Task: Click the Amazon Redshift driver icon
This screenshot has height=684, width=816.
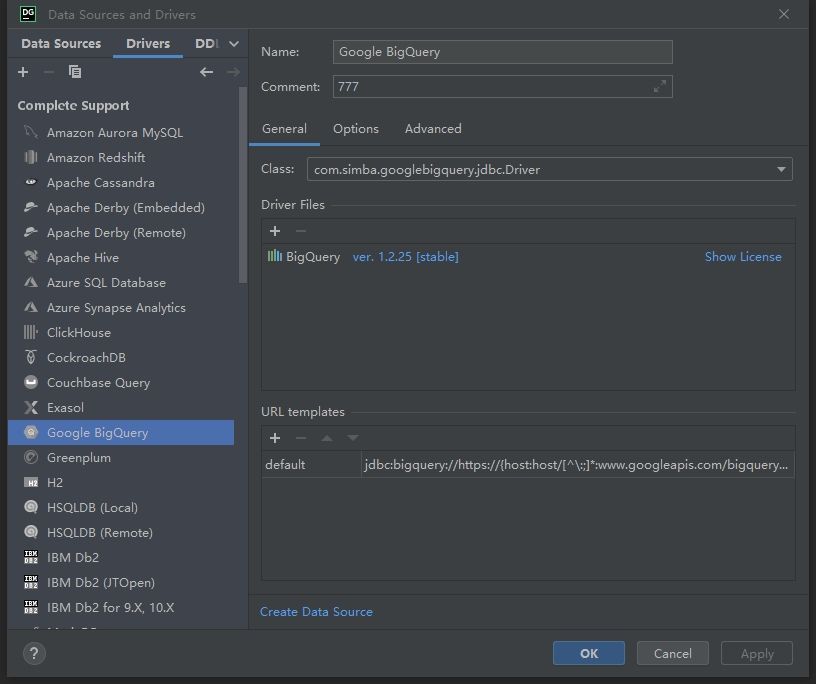Action: click(31, 157)
